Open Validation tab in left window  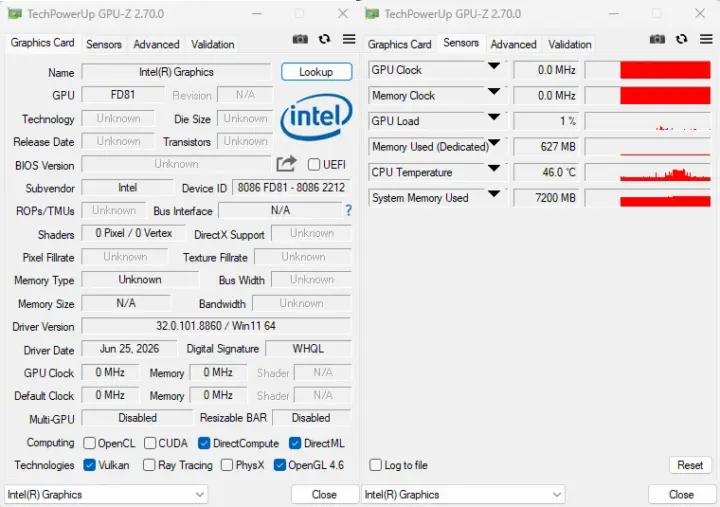[x=213, y=45]
